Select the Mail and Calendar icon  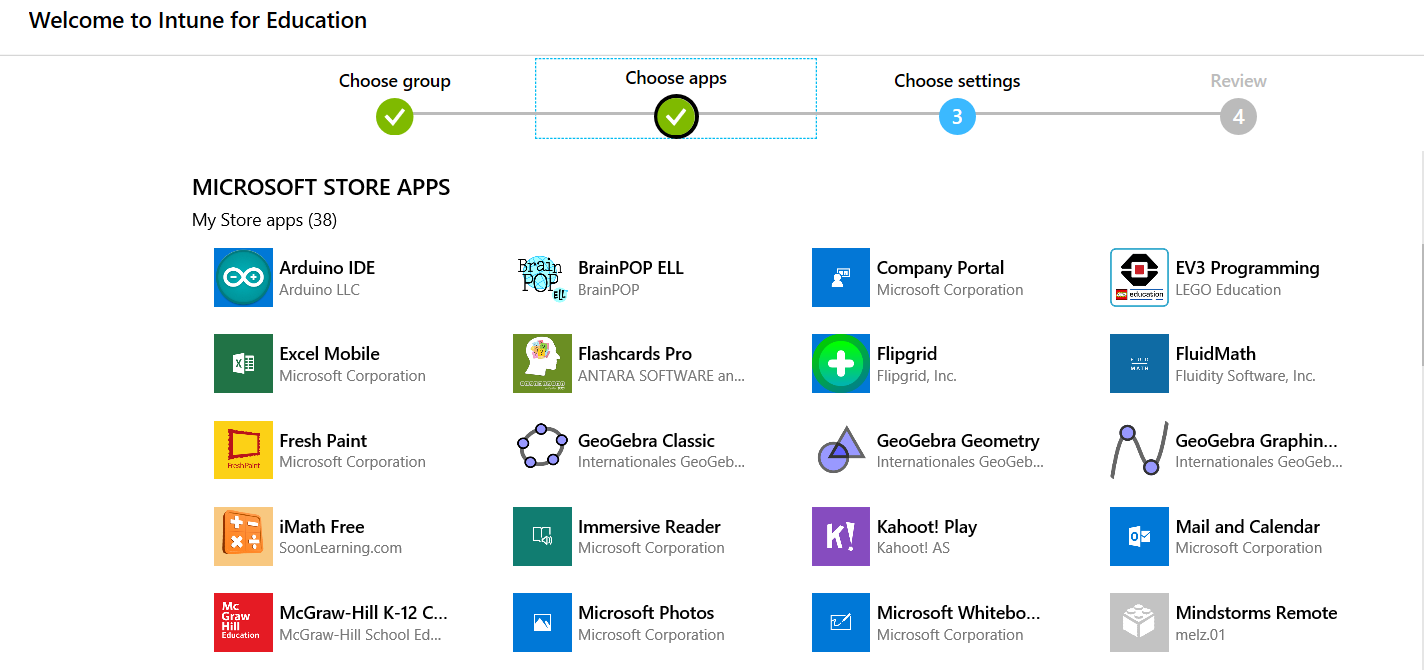click(1139, 536)
